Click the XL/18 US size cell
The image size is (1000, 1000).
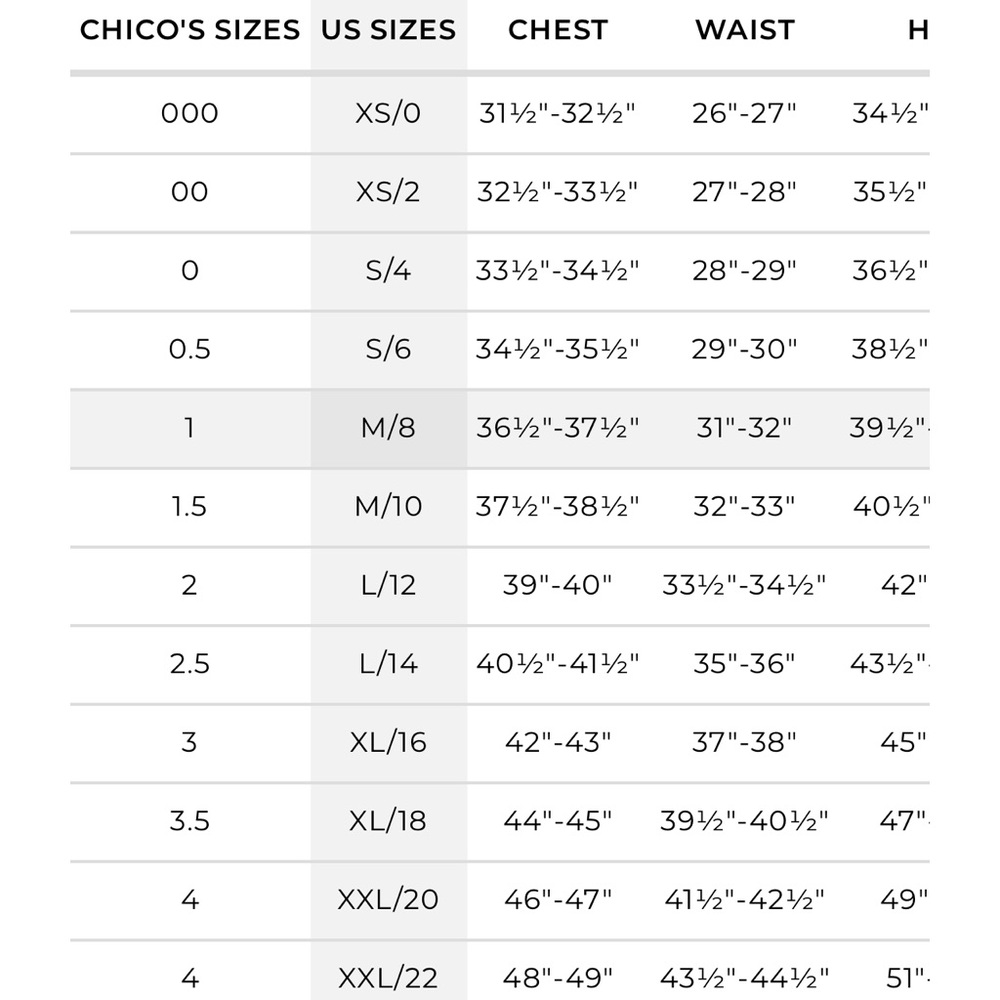388,821
